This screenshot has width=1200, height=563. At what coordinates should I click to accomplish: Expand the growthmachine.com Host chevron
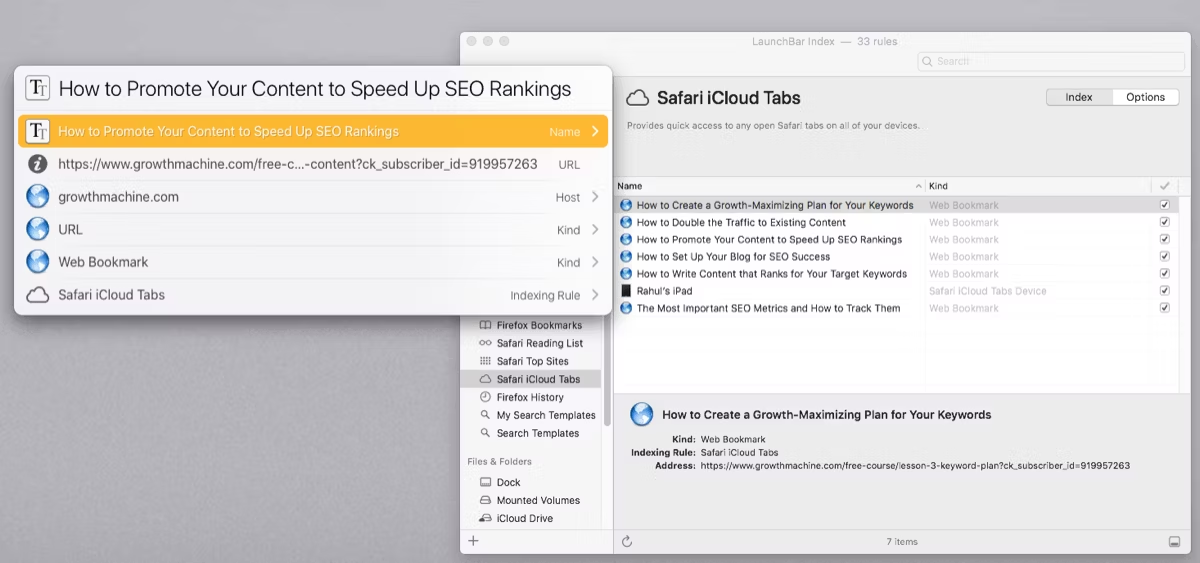coord(595,197)
